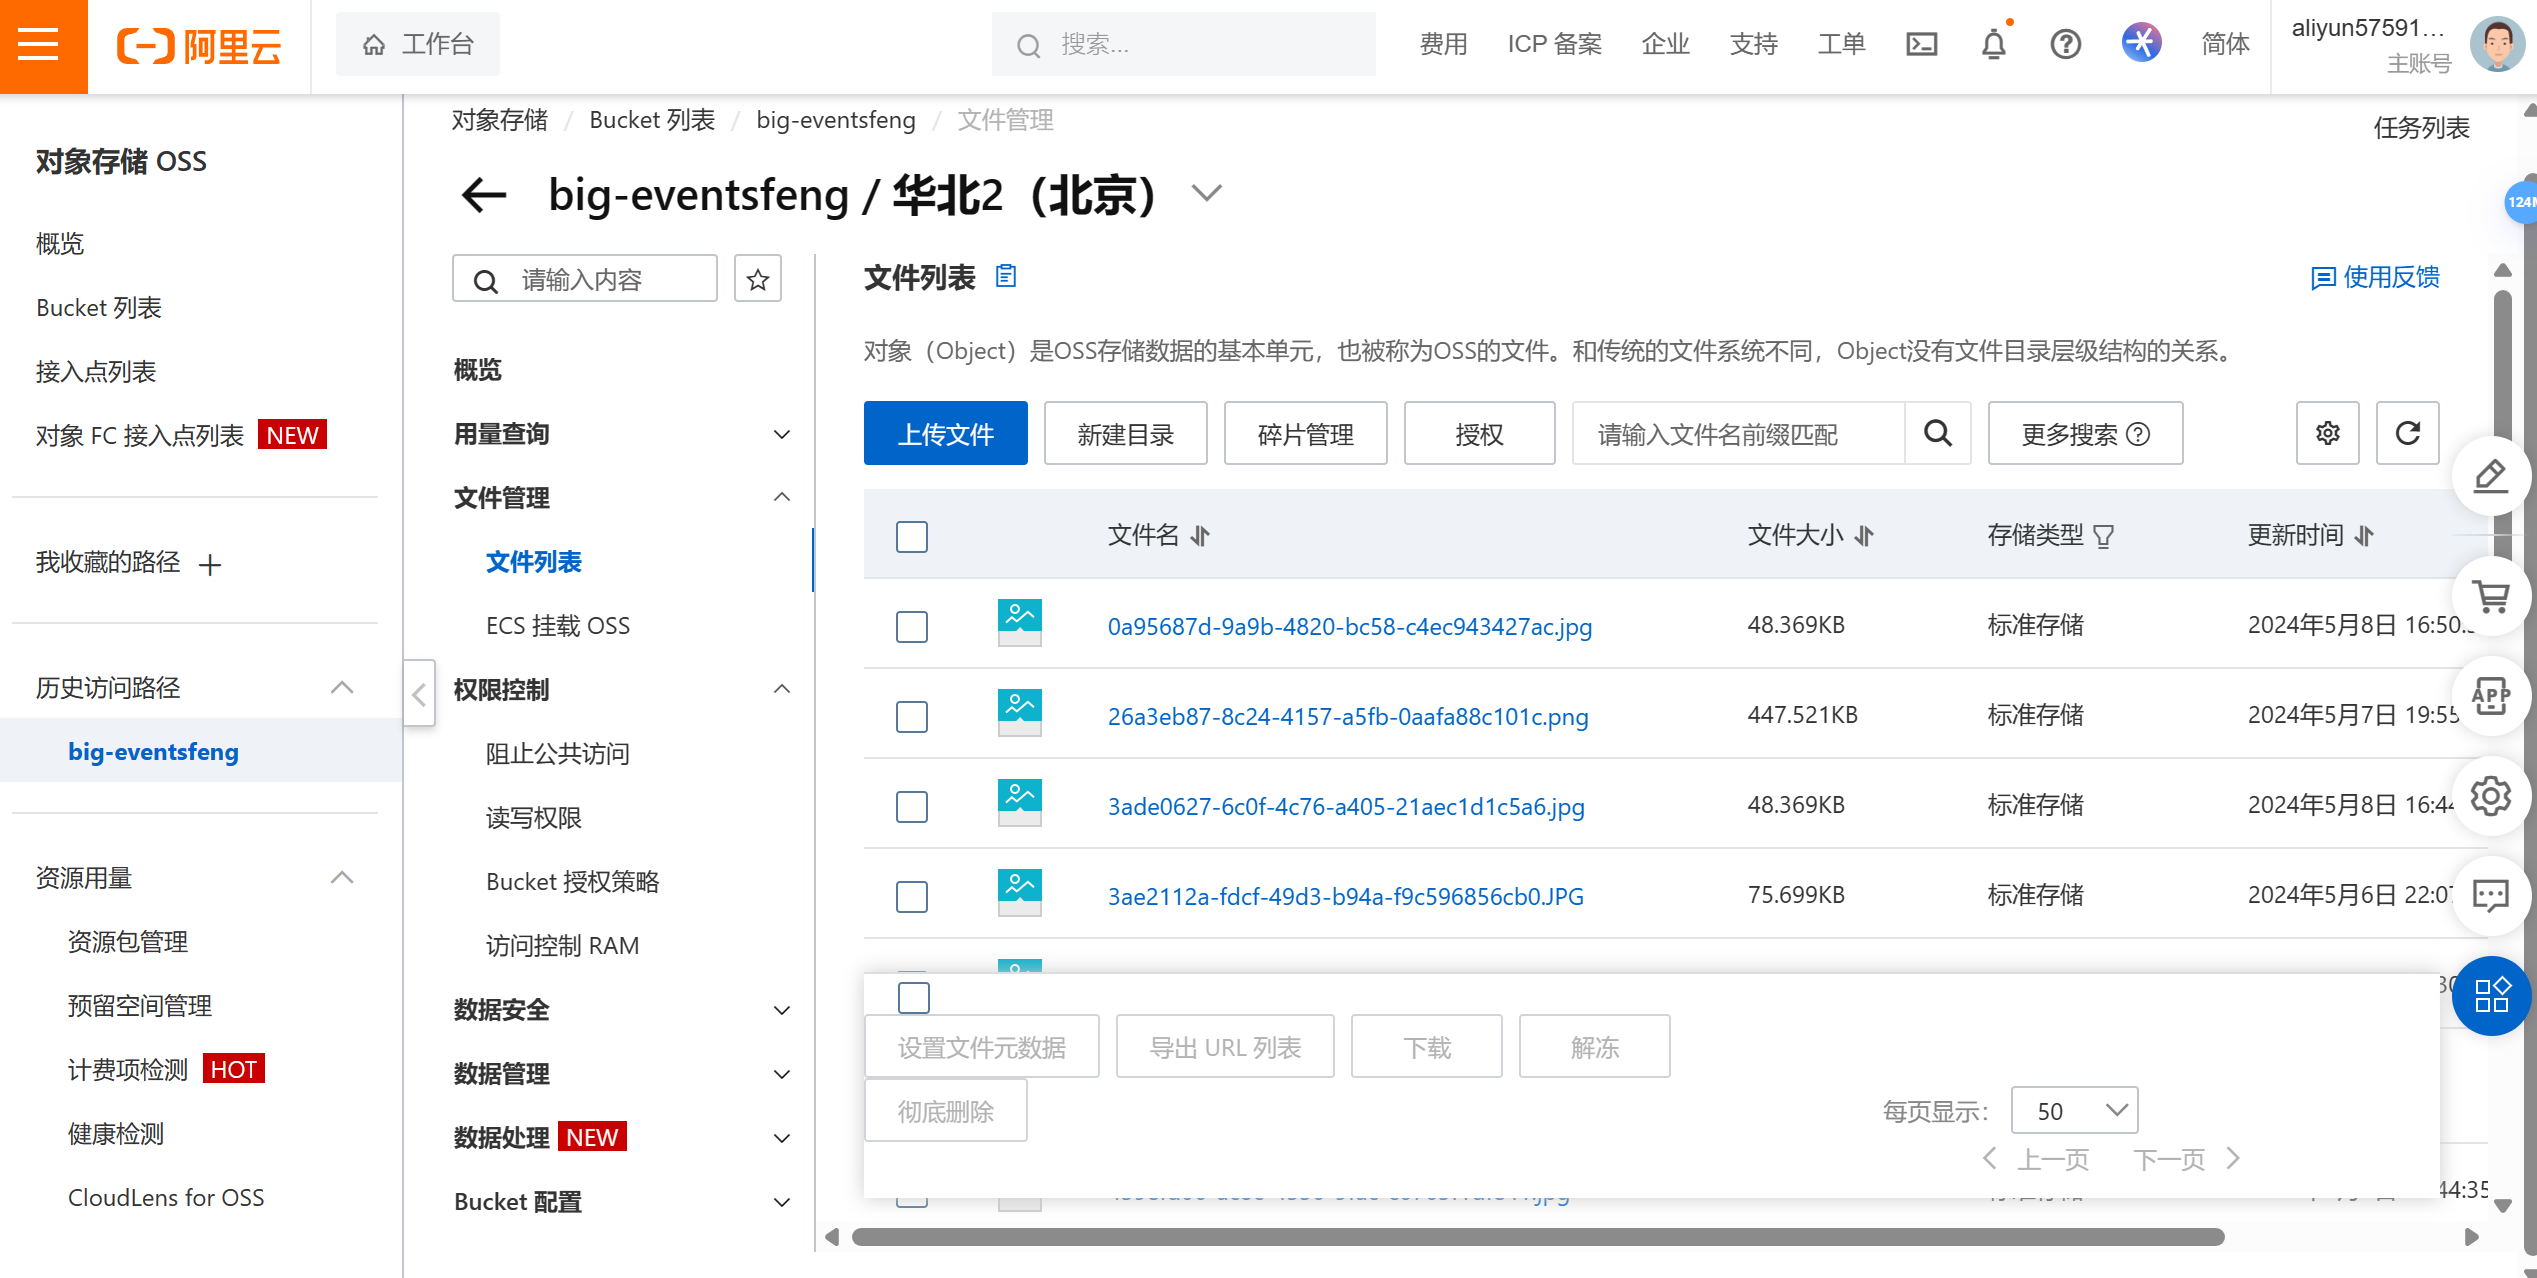
Task: Expand 用量查询 section
Action: pos(782,434)
